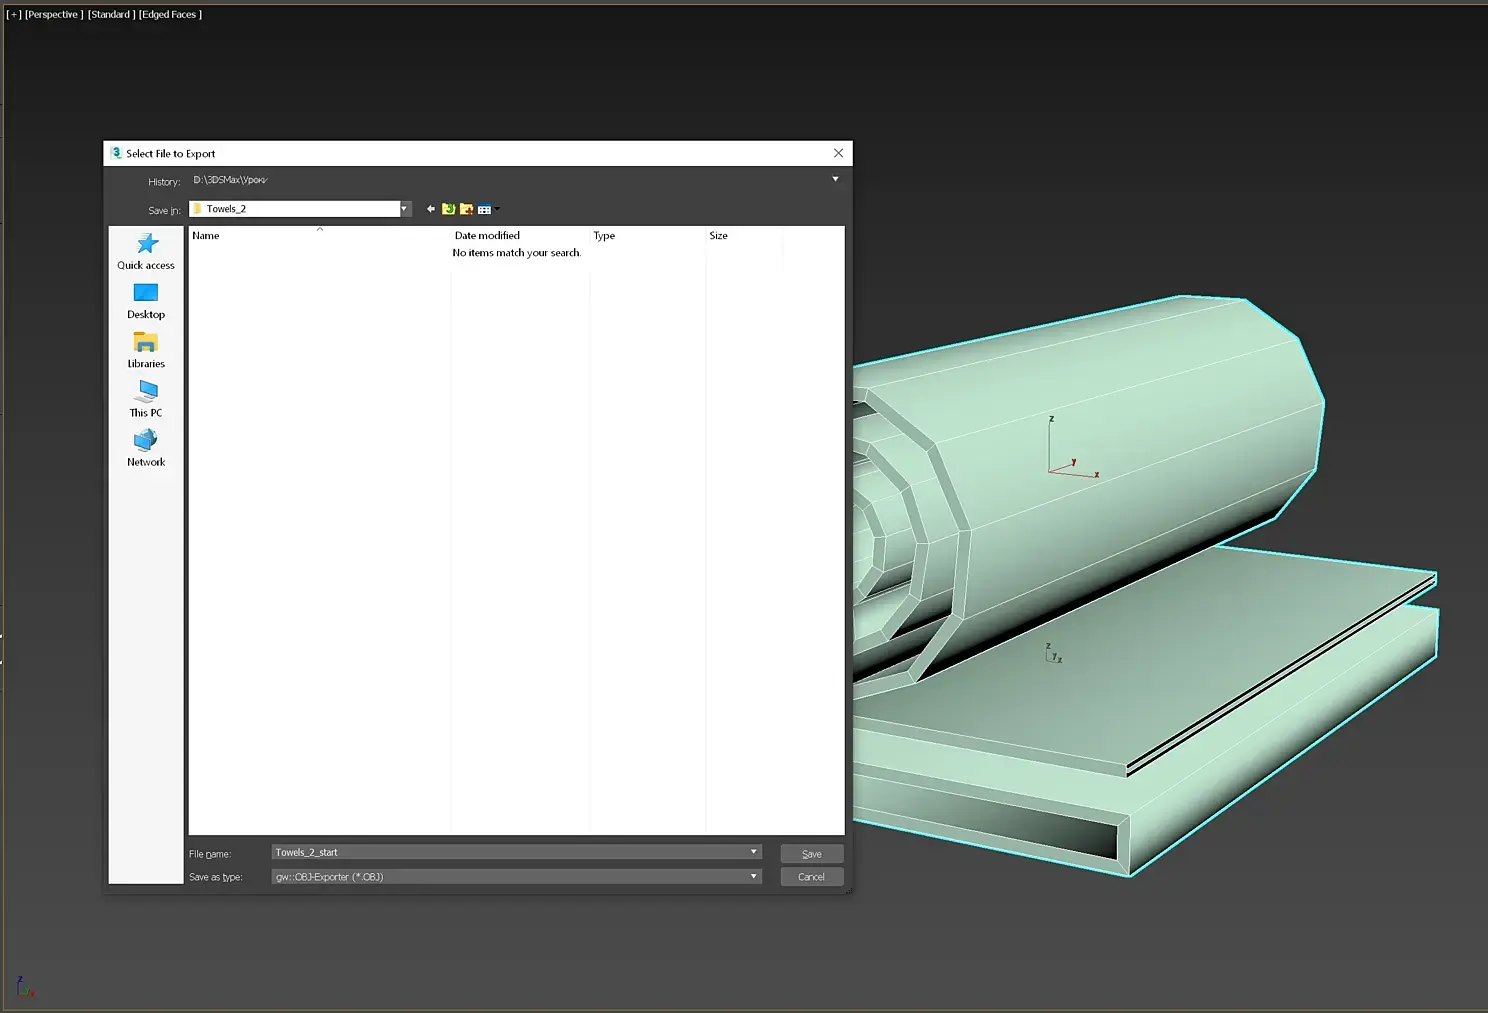Open the Save in folder dropdown
Screen dimensions: 1488x1013
404,209
